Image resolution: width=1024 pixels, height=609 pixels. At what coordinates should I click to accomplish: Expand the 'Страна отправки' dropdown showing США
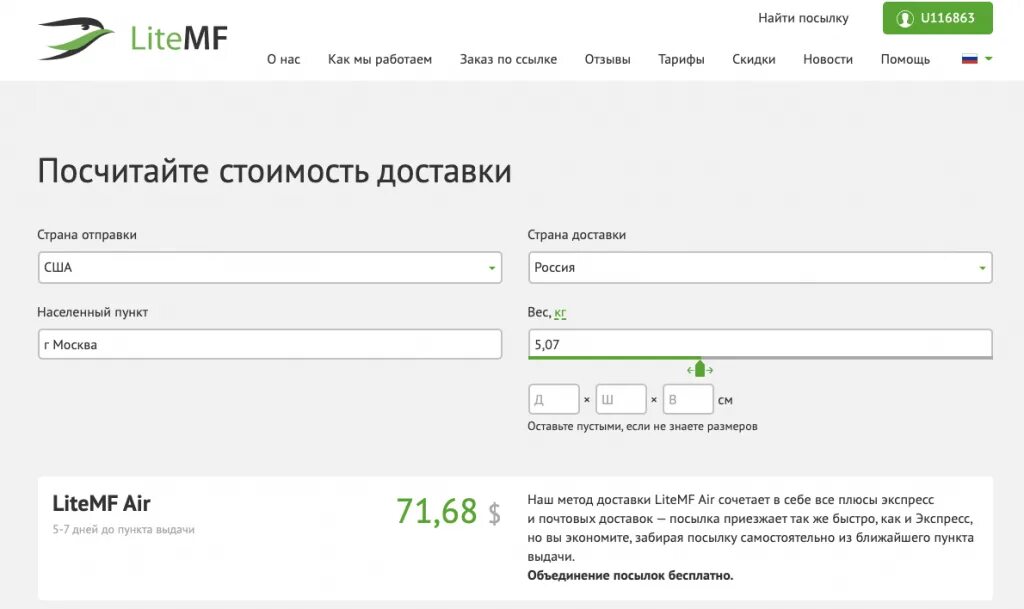coord(270,268)
